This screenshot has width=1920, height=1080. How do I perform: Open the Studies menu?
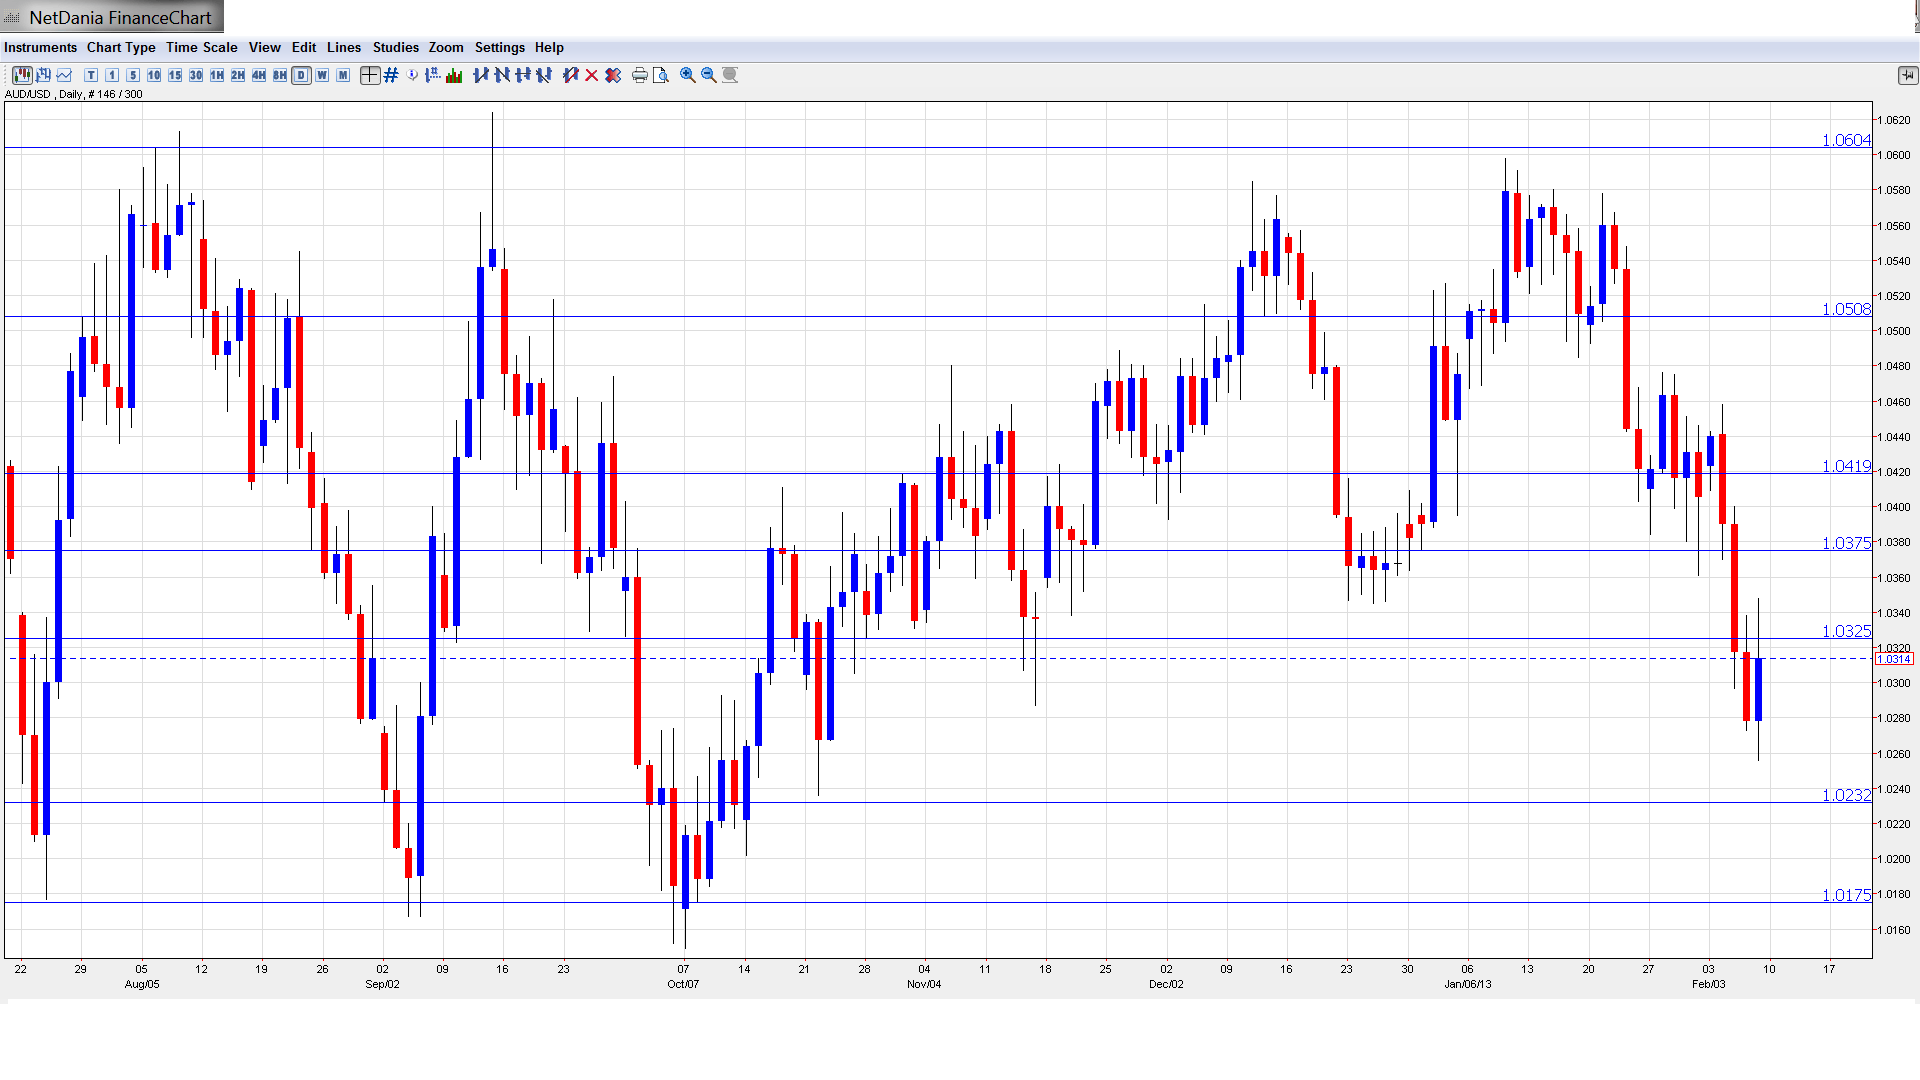(395, 47)
